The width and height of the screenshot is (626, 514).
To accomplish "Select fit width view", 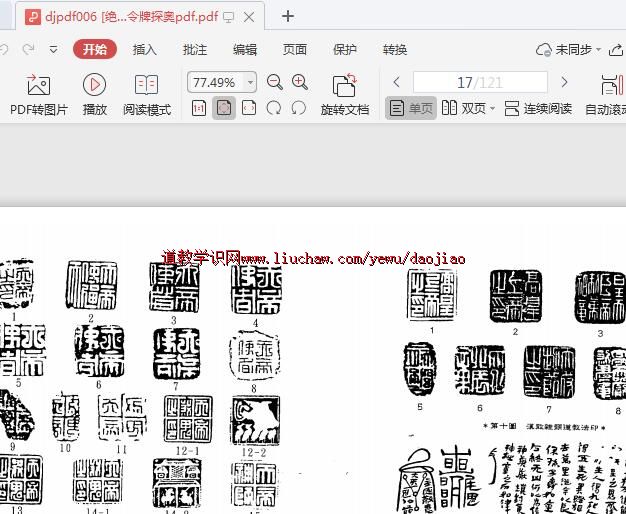I will click(249, 108).
